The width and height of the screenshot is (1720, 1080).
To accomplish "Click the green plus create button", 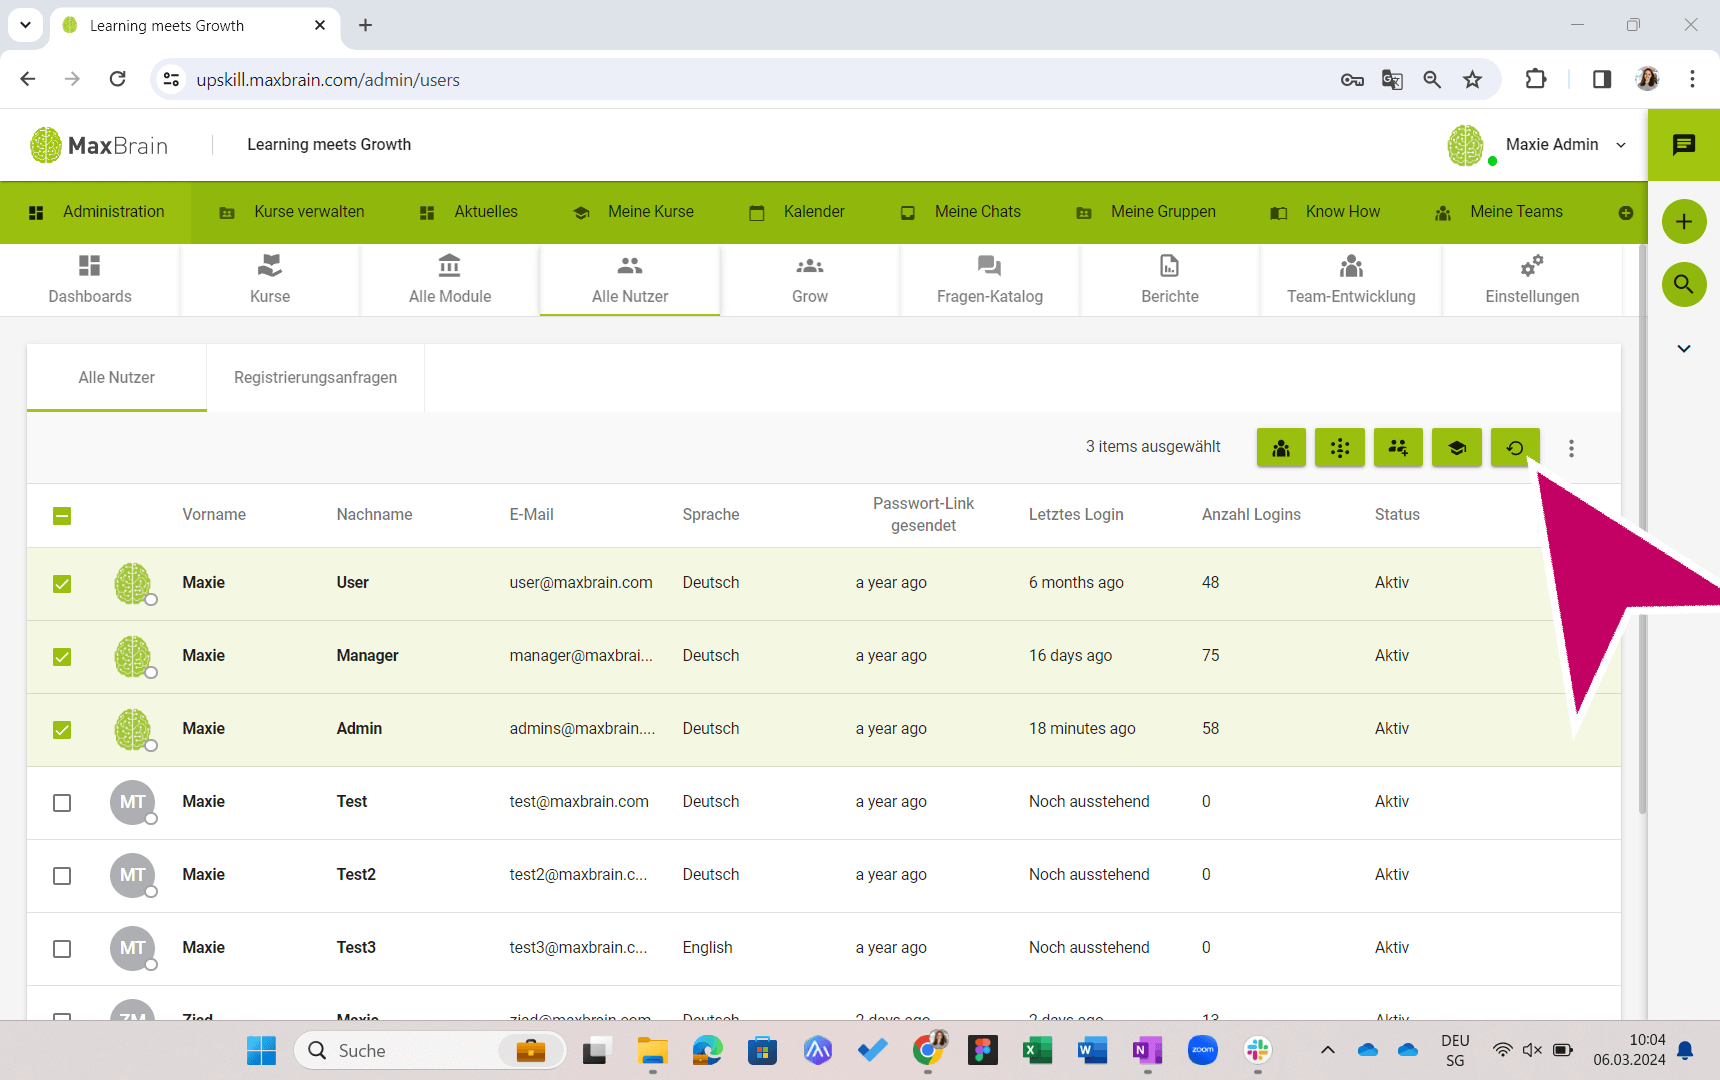I will pos(1684,221).
